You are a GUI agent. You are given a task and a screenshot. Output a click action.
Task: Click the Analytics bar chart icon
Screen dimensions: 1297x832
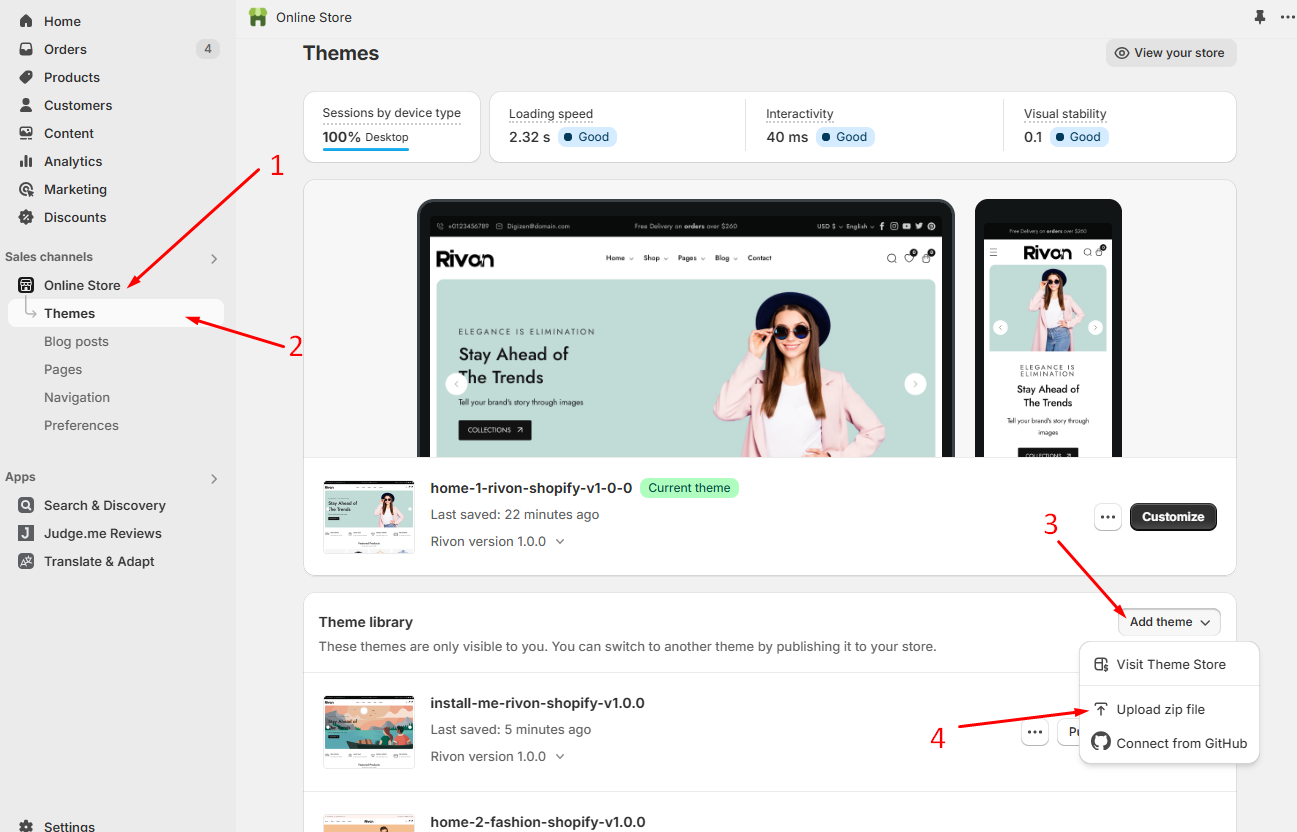pyautogui.click(x=26, y=161)
